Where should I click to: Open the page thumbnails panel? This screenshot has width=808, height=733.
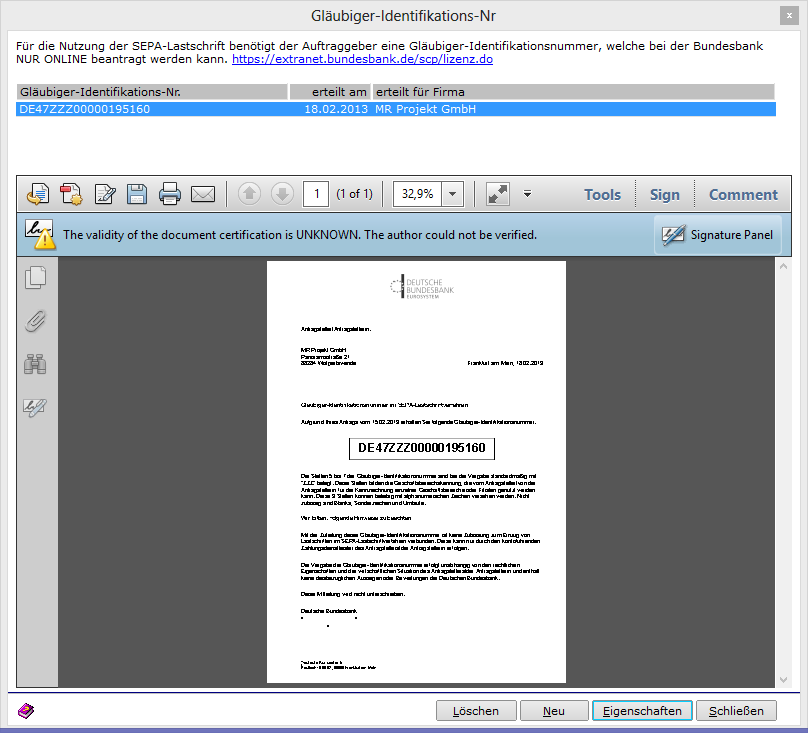[x=36, y=278]
